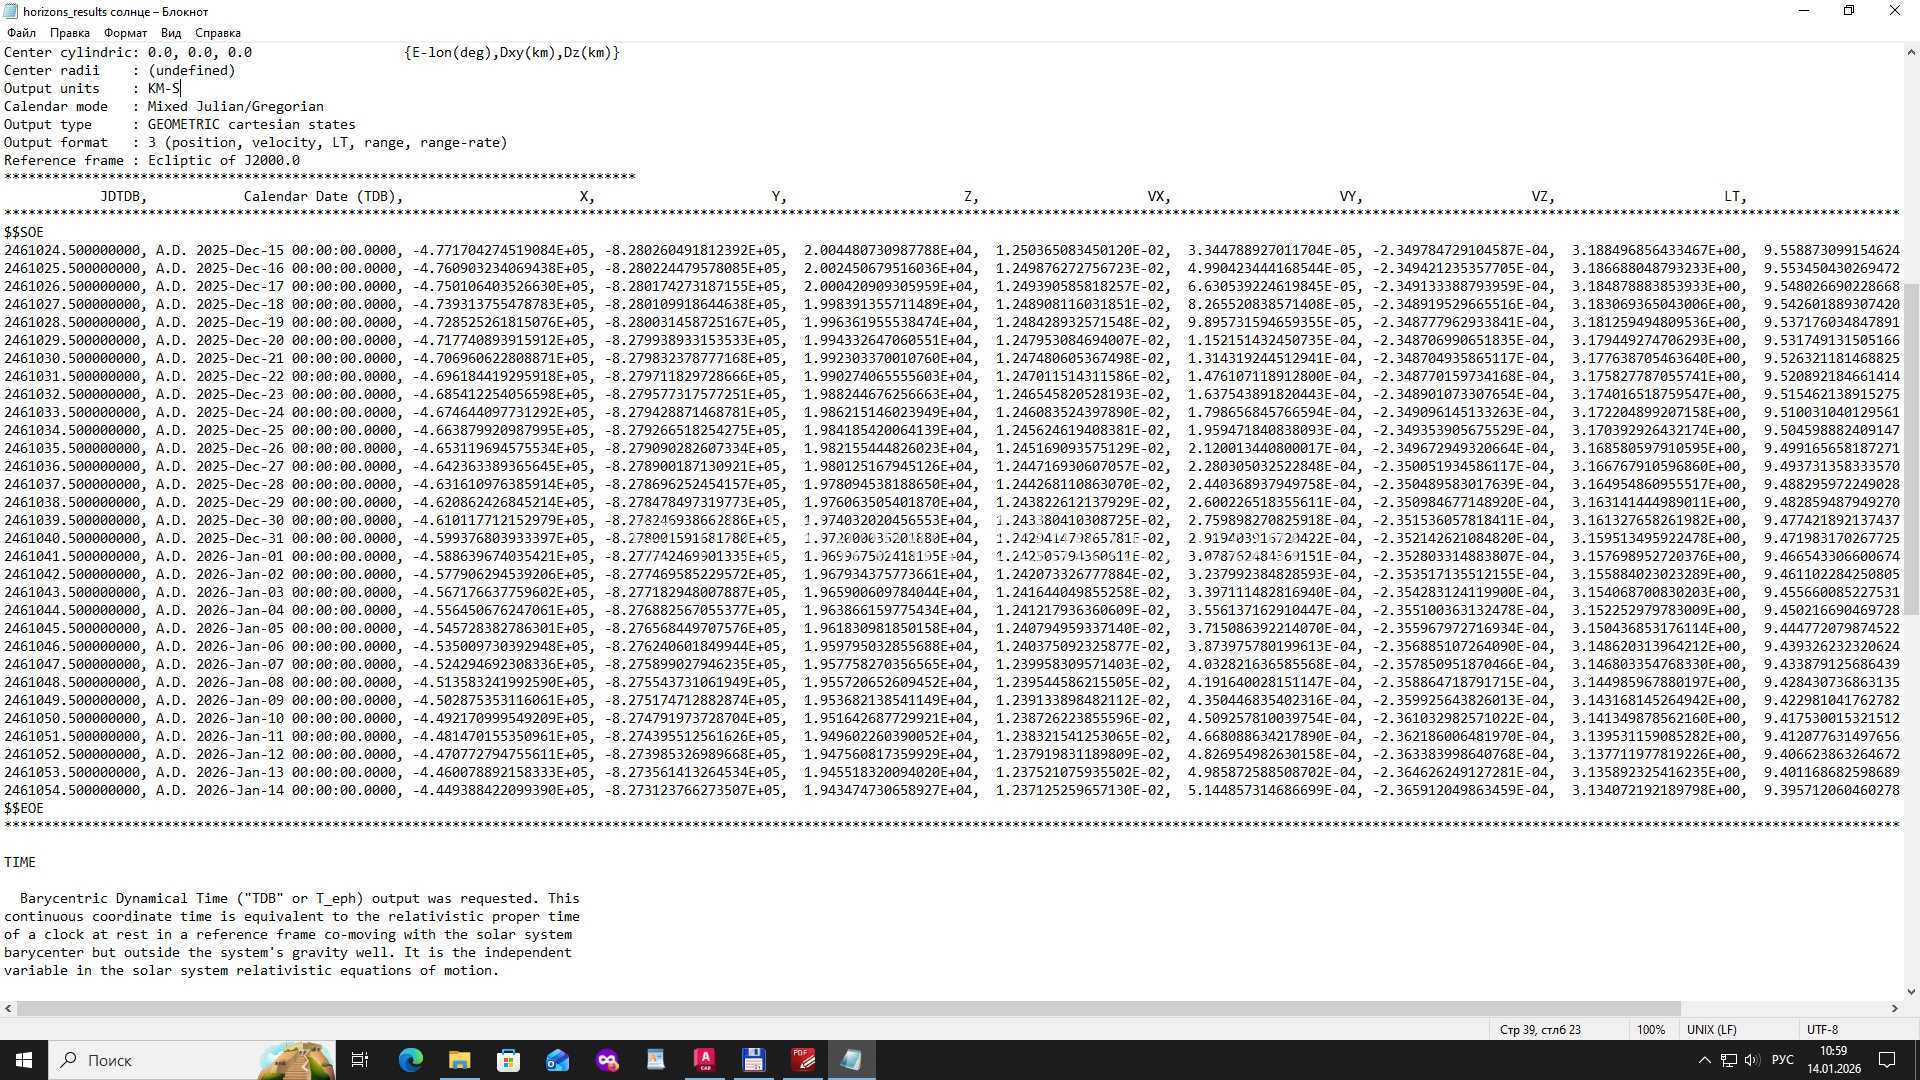Click the 2026-Jan-01 date row
This screenshot has width=1920, height=1080.
pyautogui.click(x=950, y=556)
